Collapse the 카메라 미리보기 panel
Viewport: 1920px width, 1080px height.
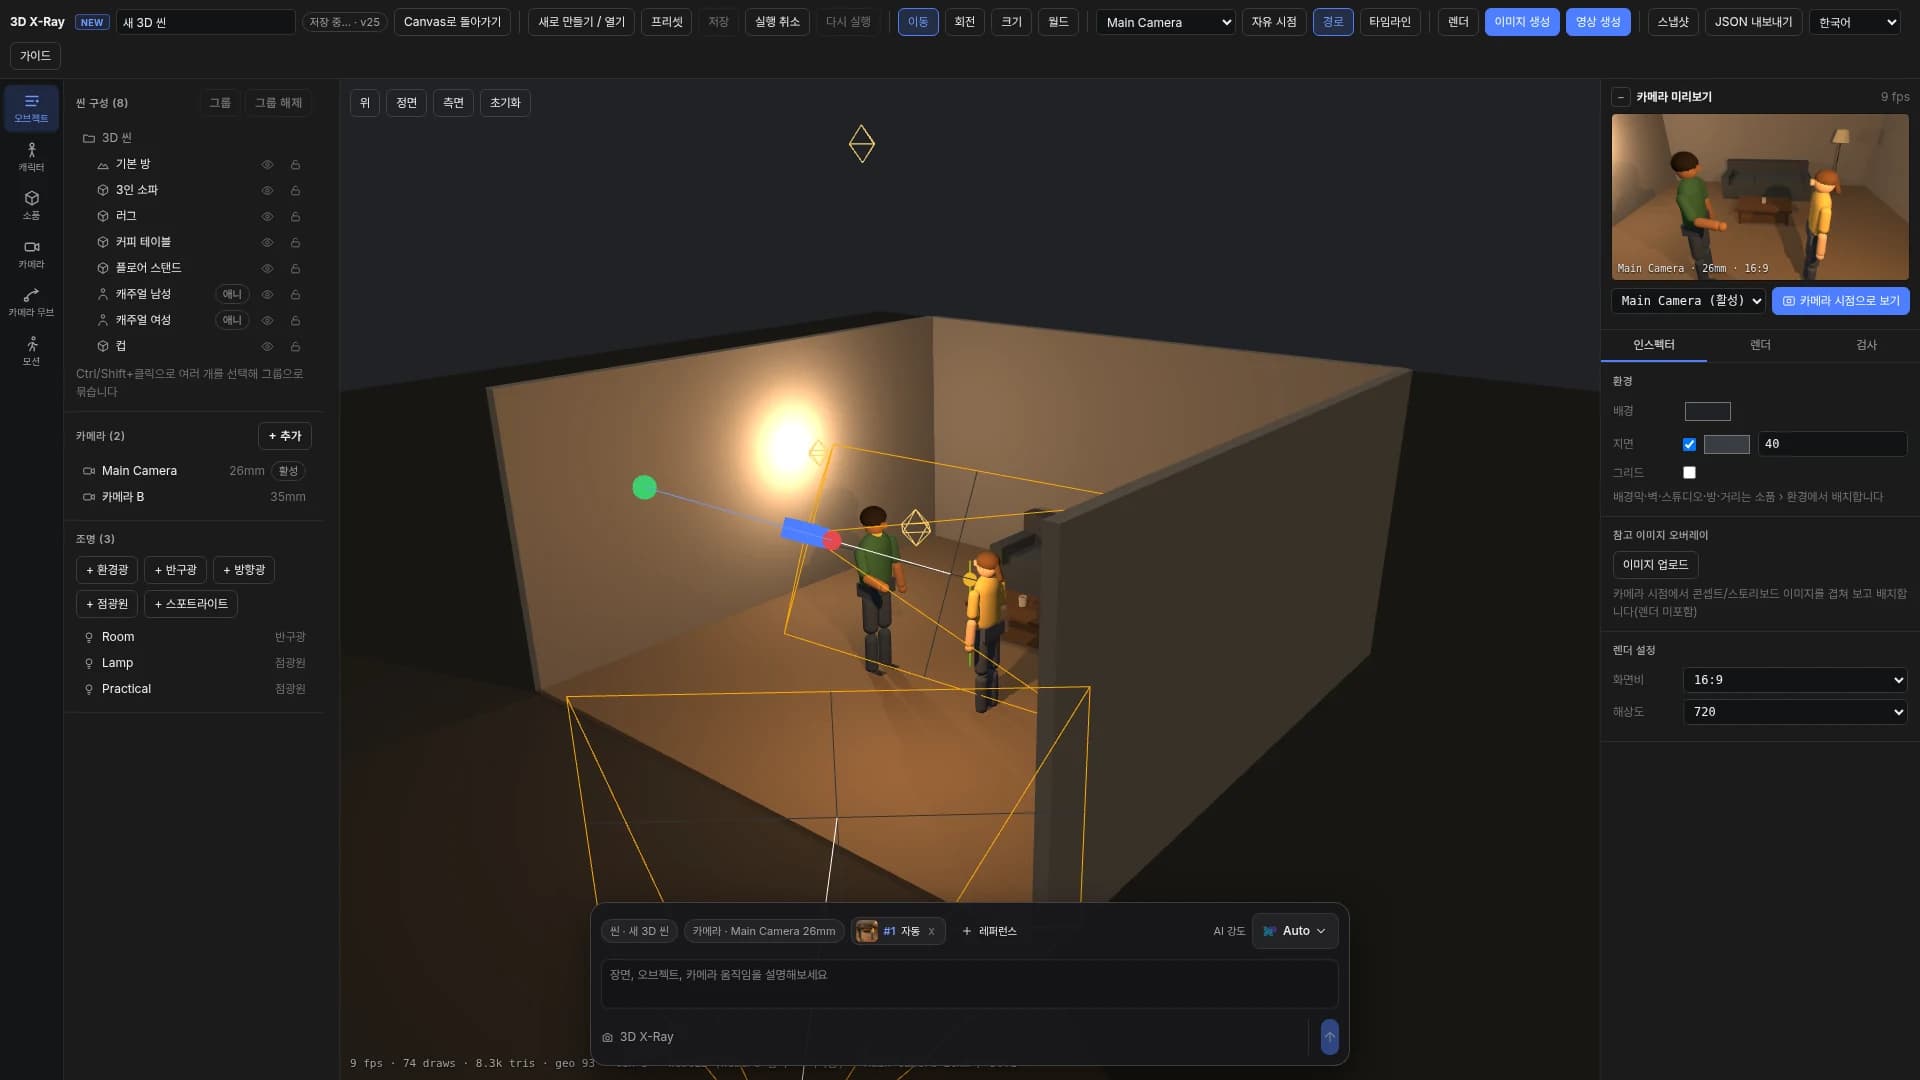click(x=1621, y=97)
